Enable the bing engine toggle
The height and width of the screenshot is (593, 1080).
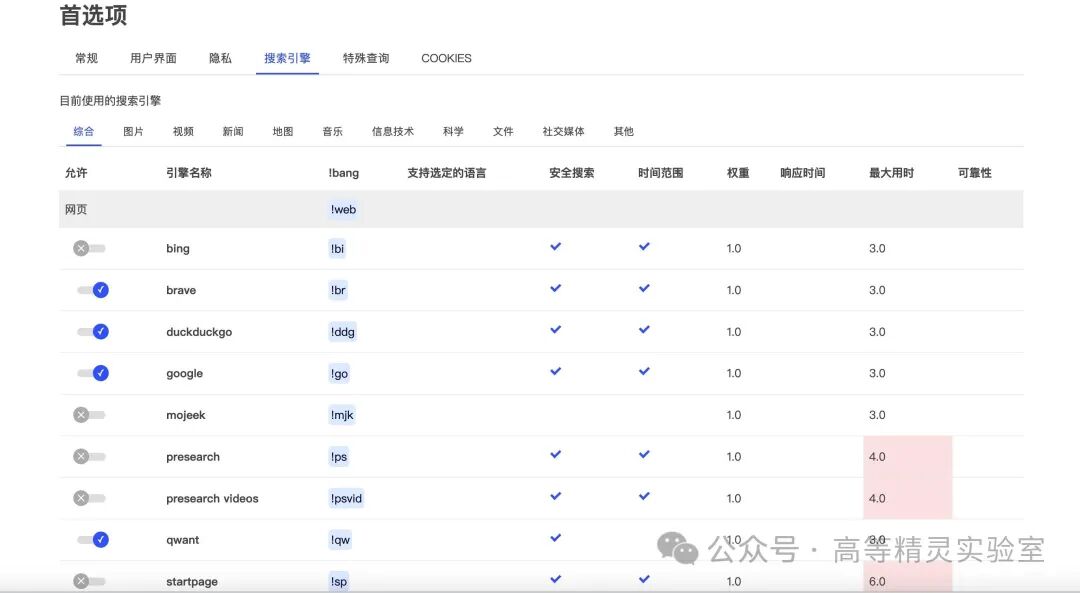pos(90,249)
